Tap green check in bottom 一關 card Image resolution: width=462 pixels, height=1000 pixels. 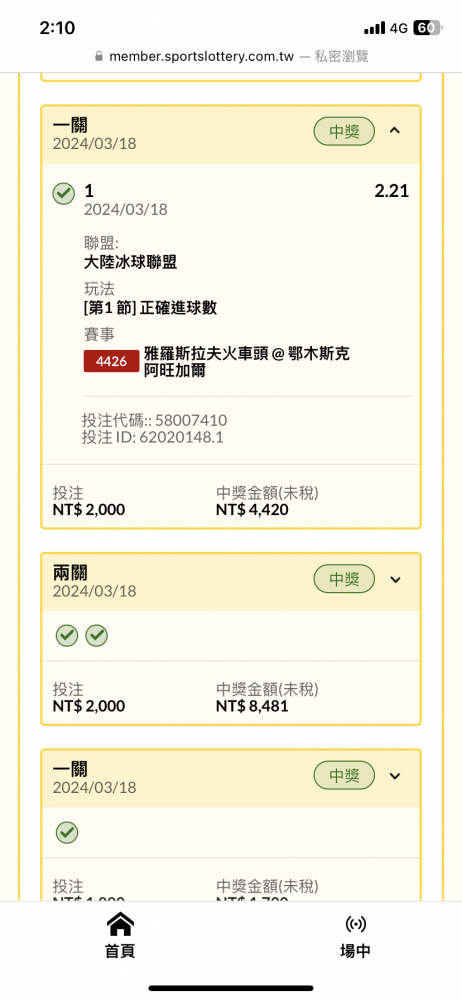point(66,832)
